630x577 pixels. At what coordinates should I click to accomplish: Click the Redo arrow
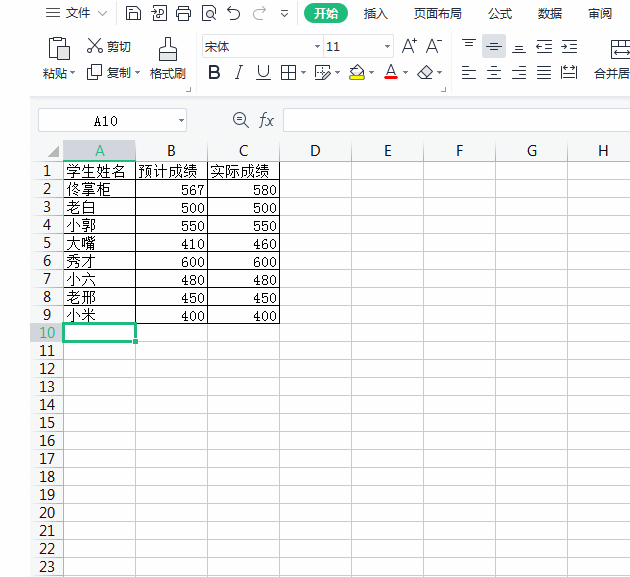pos(259,13)
